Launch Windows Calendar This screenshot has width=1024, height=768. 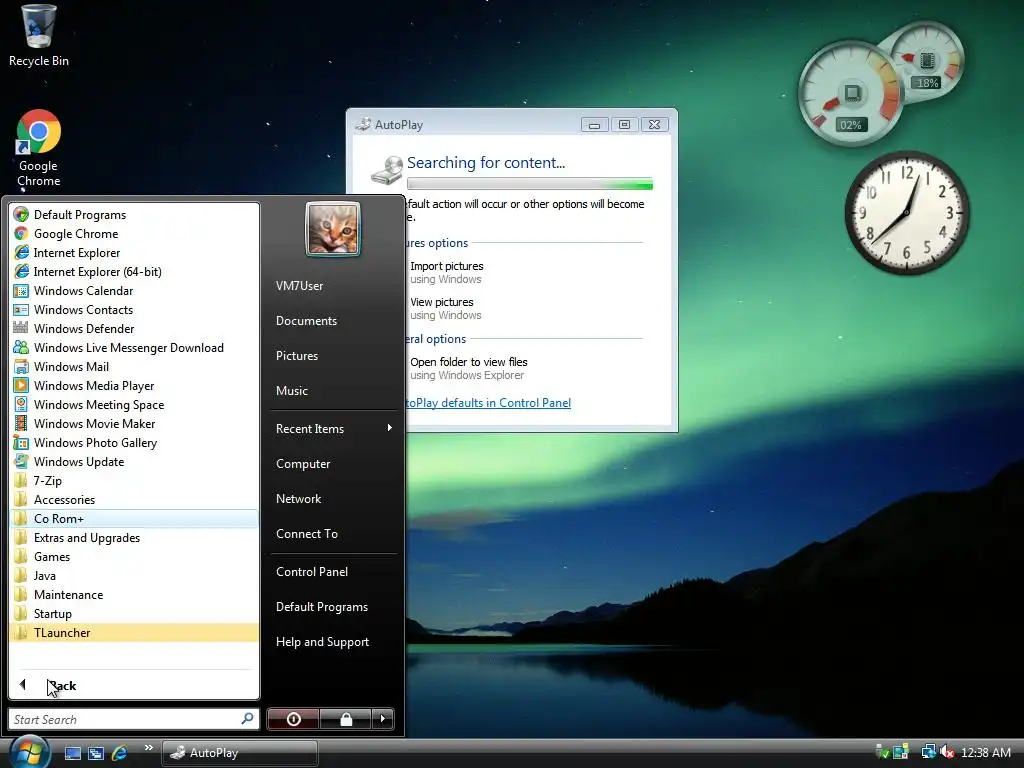click(x=135, y=291)
